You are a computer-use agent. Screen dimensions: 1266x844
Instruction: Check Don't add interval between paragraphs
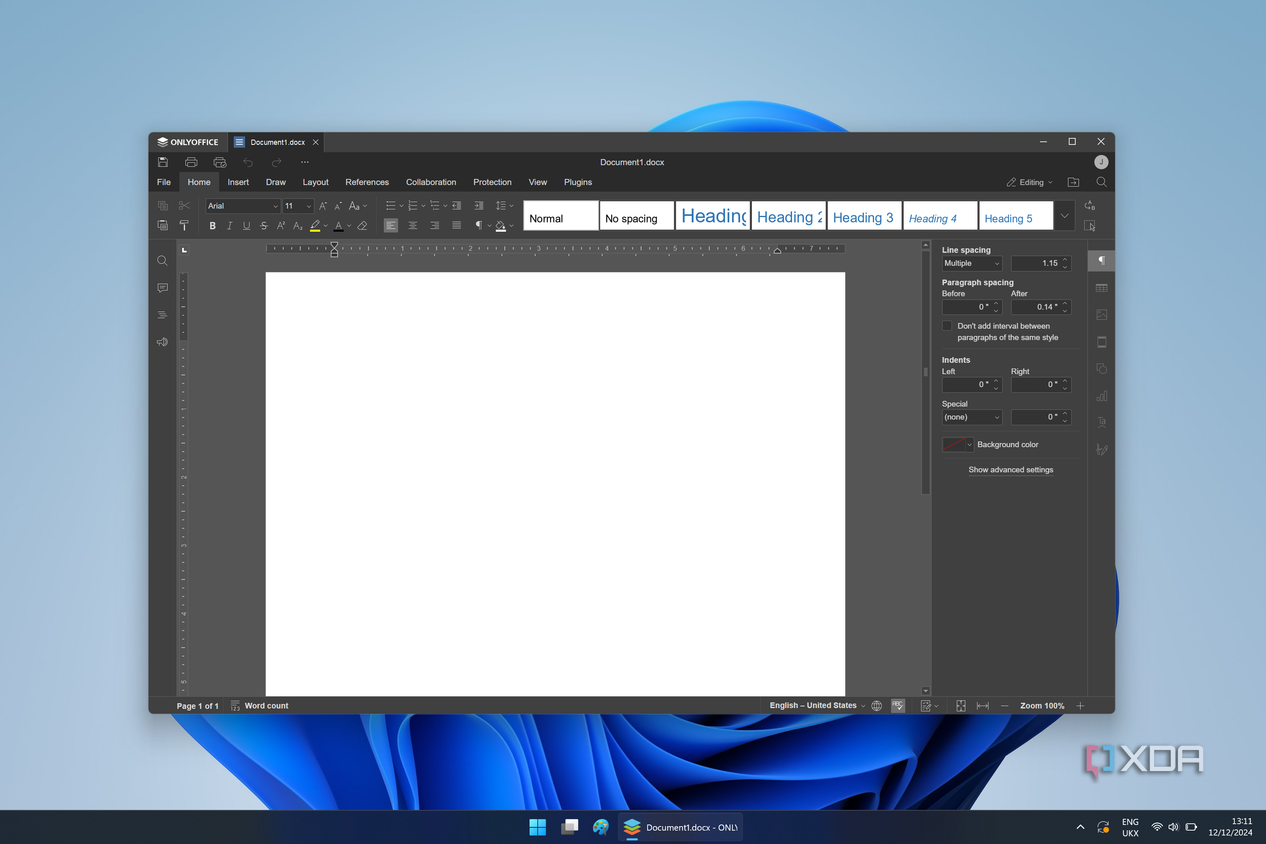coord(947,326)
